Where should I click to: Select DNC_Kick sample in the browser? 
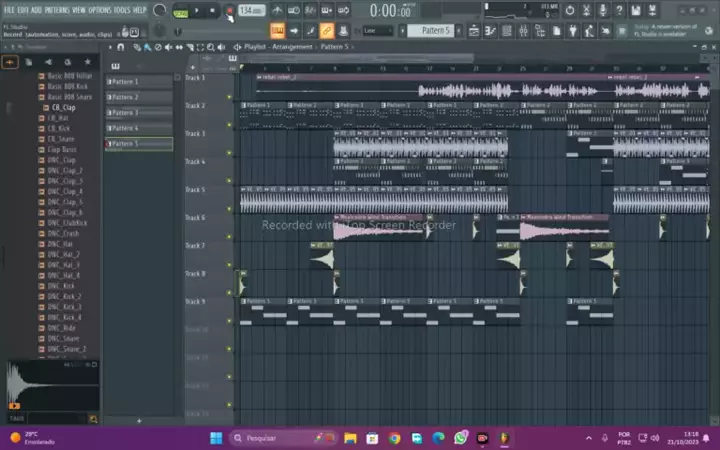click(x=61, y=285)
